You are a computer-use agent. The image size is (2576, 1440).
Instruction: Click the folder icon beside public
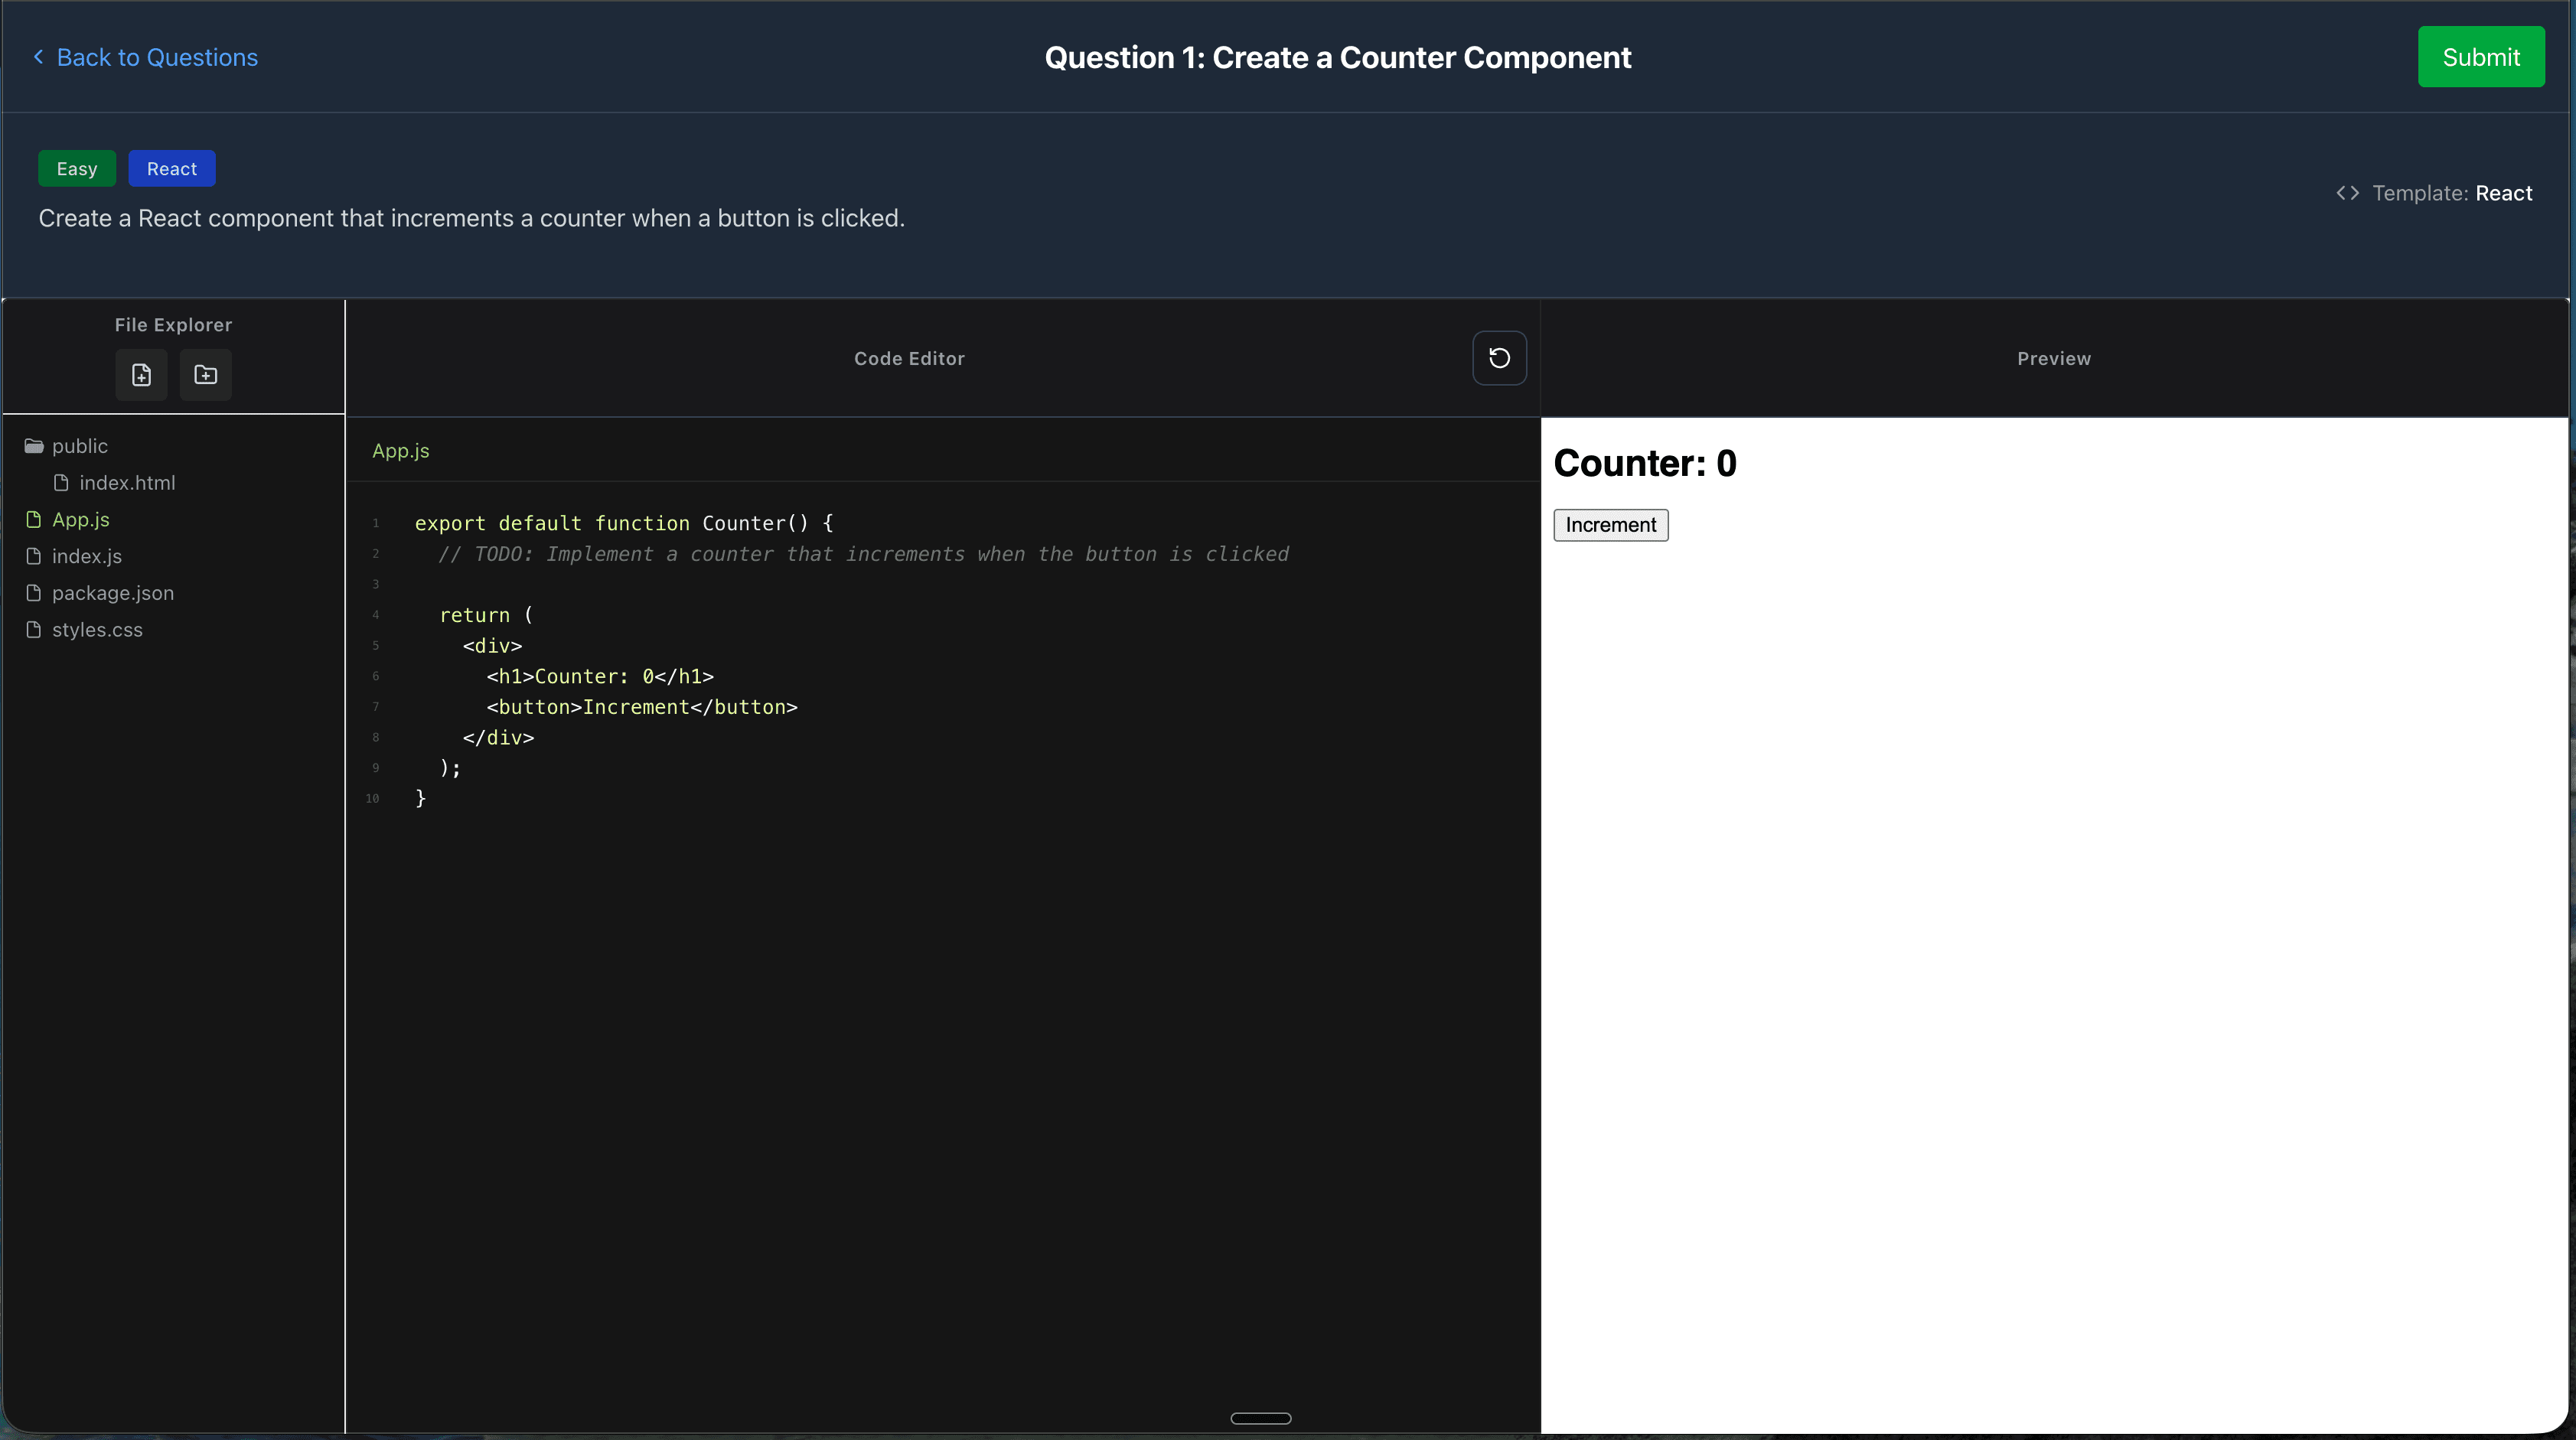point(34,446)
